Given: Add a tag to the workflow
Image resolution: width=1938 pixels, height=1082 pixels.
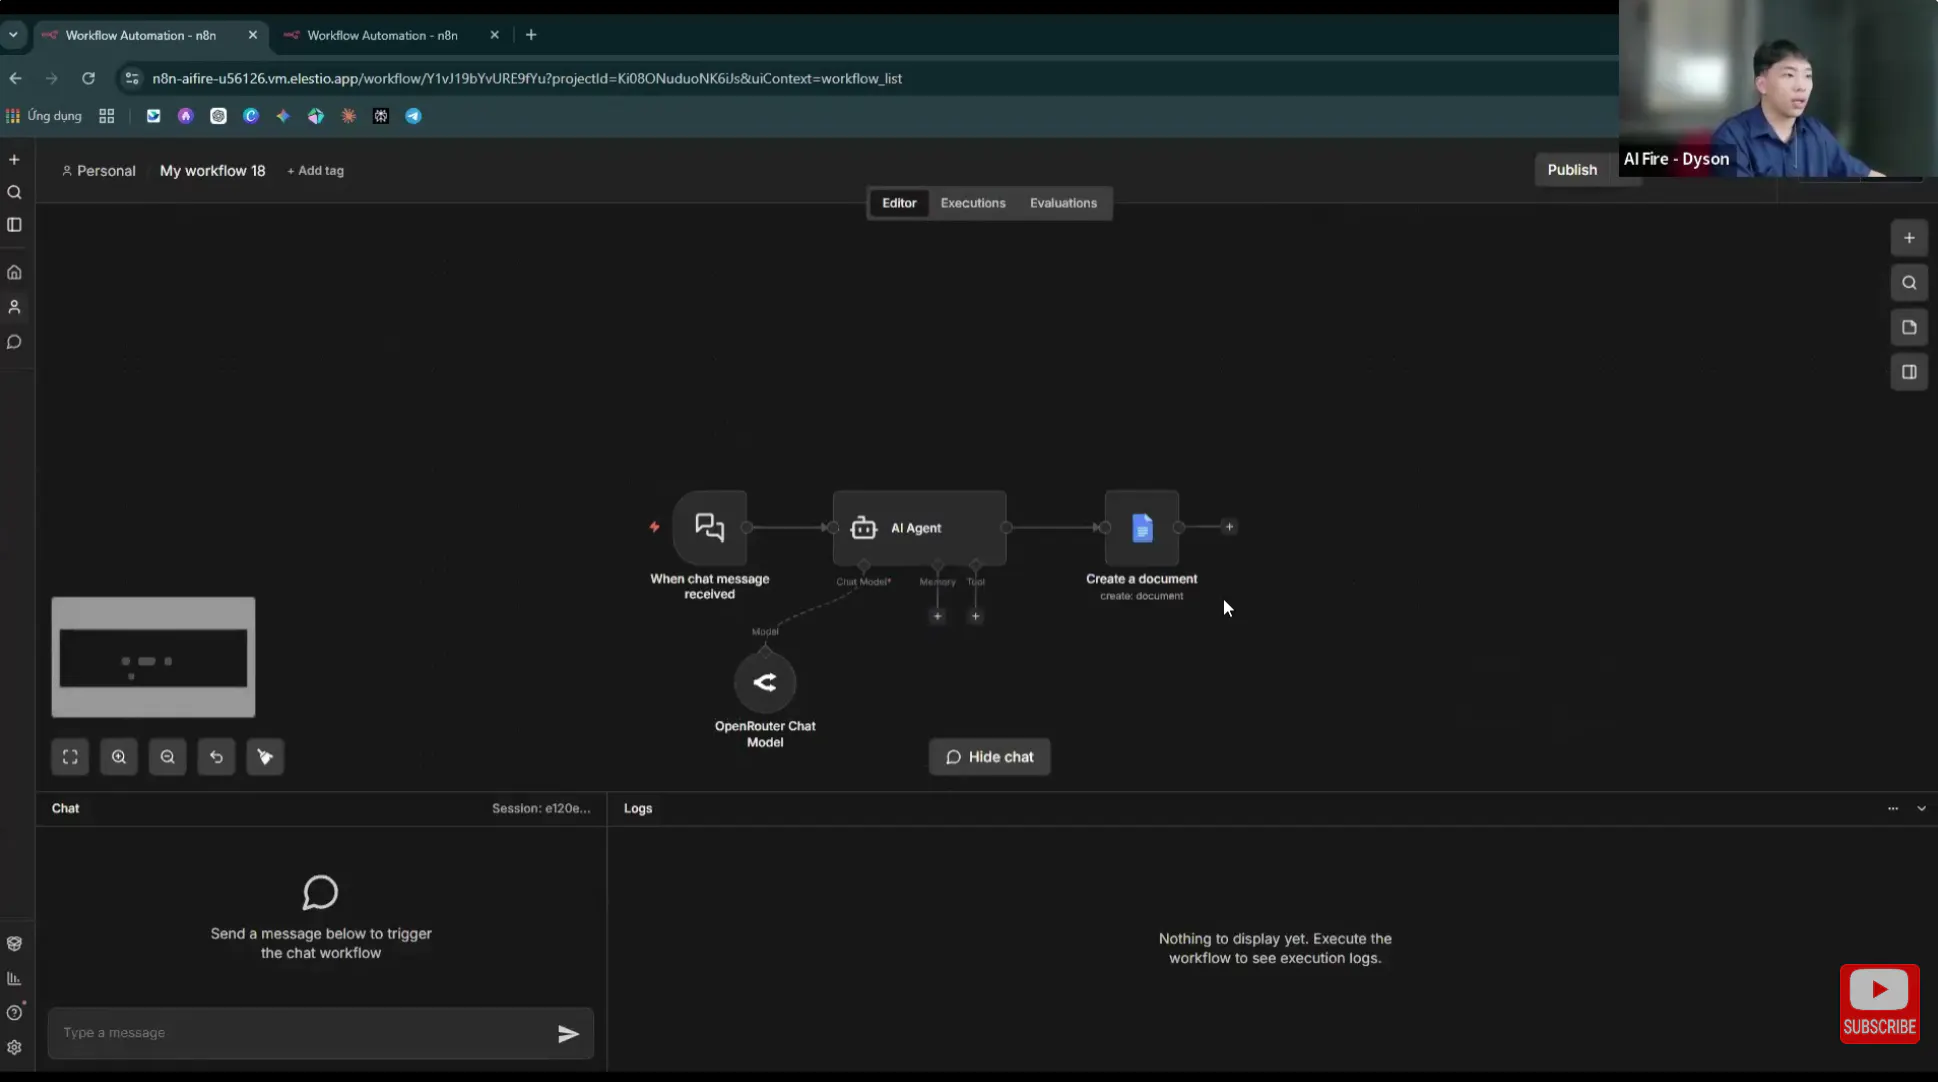Looking at the screenshot, I should click(x=315, y=171).
